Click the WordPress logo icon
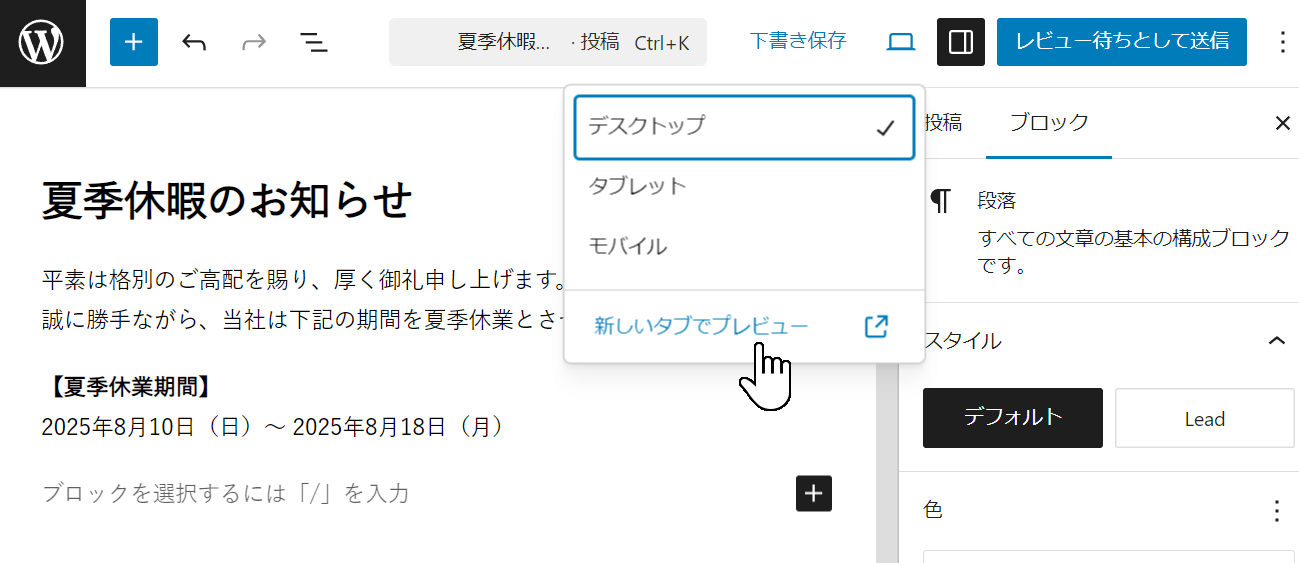1299x563 pixels. point(42,43)
